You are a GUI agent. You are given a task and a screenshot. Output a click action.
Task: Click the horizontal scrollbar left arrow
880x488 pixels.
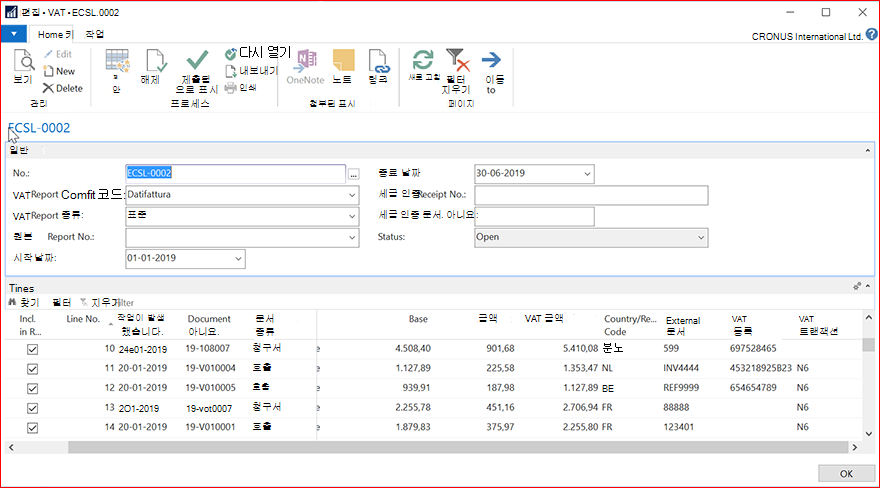(x=11, y=447)
